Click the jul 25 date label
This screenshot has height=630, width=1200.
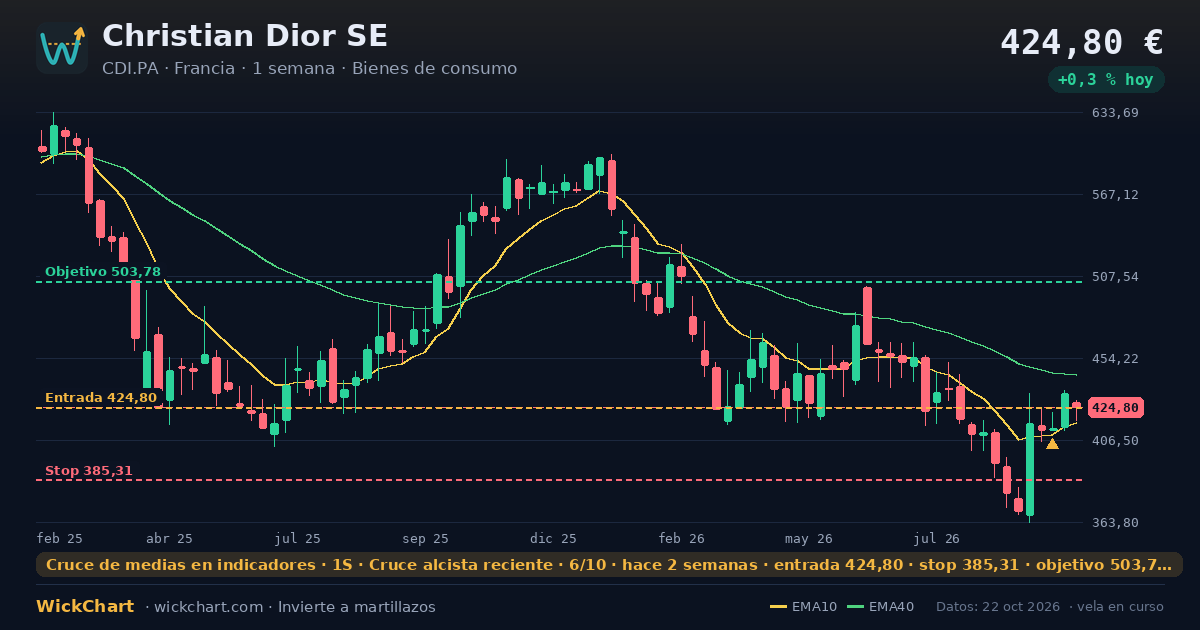click(298, 538)
